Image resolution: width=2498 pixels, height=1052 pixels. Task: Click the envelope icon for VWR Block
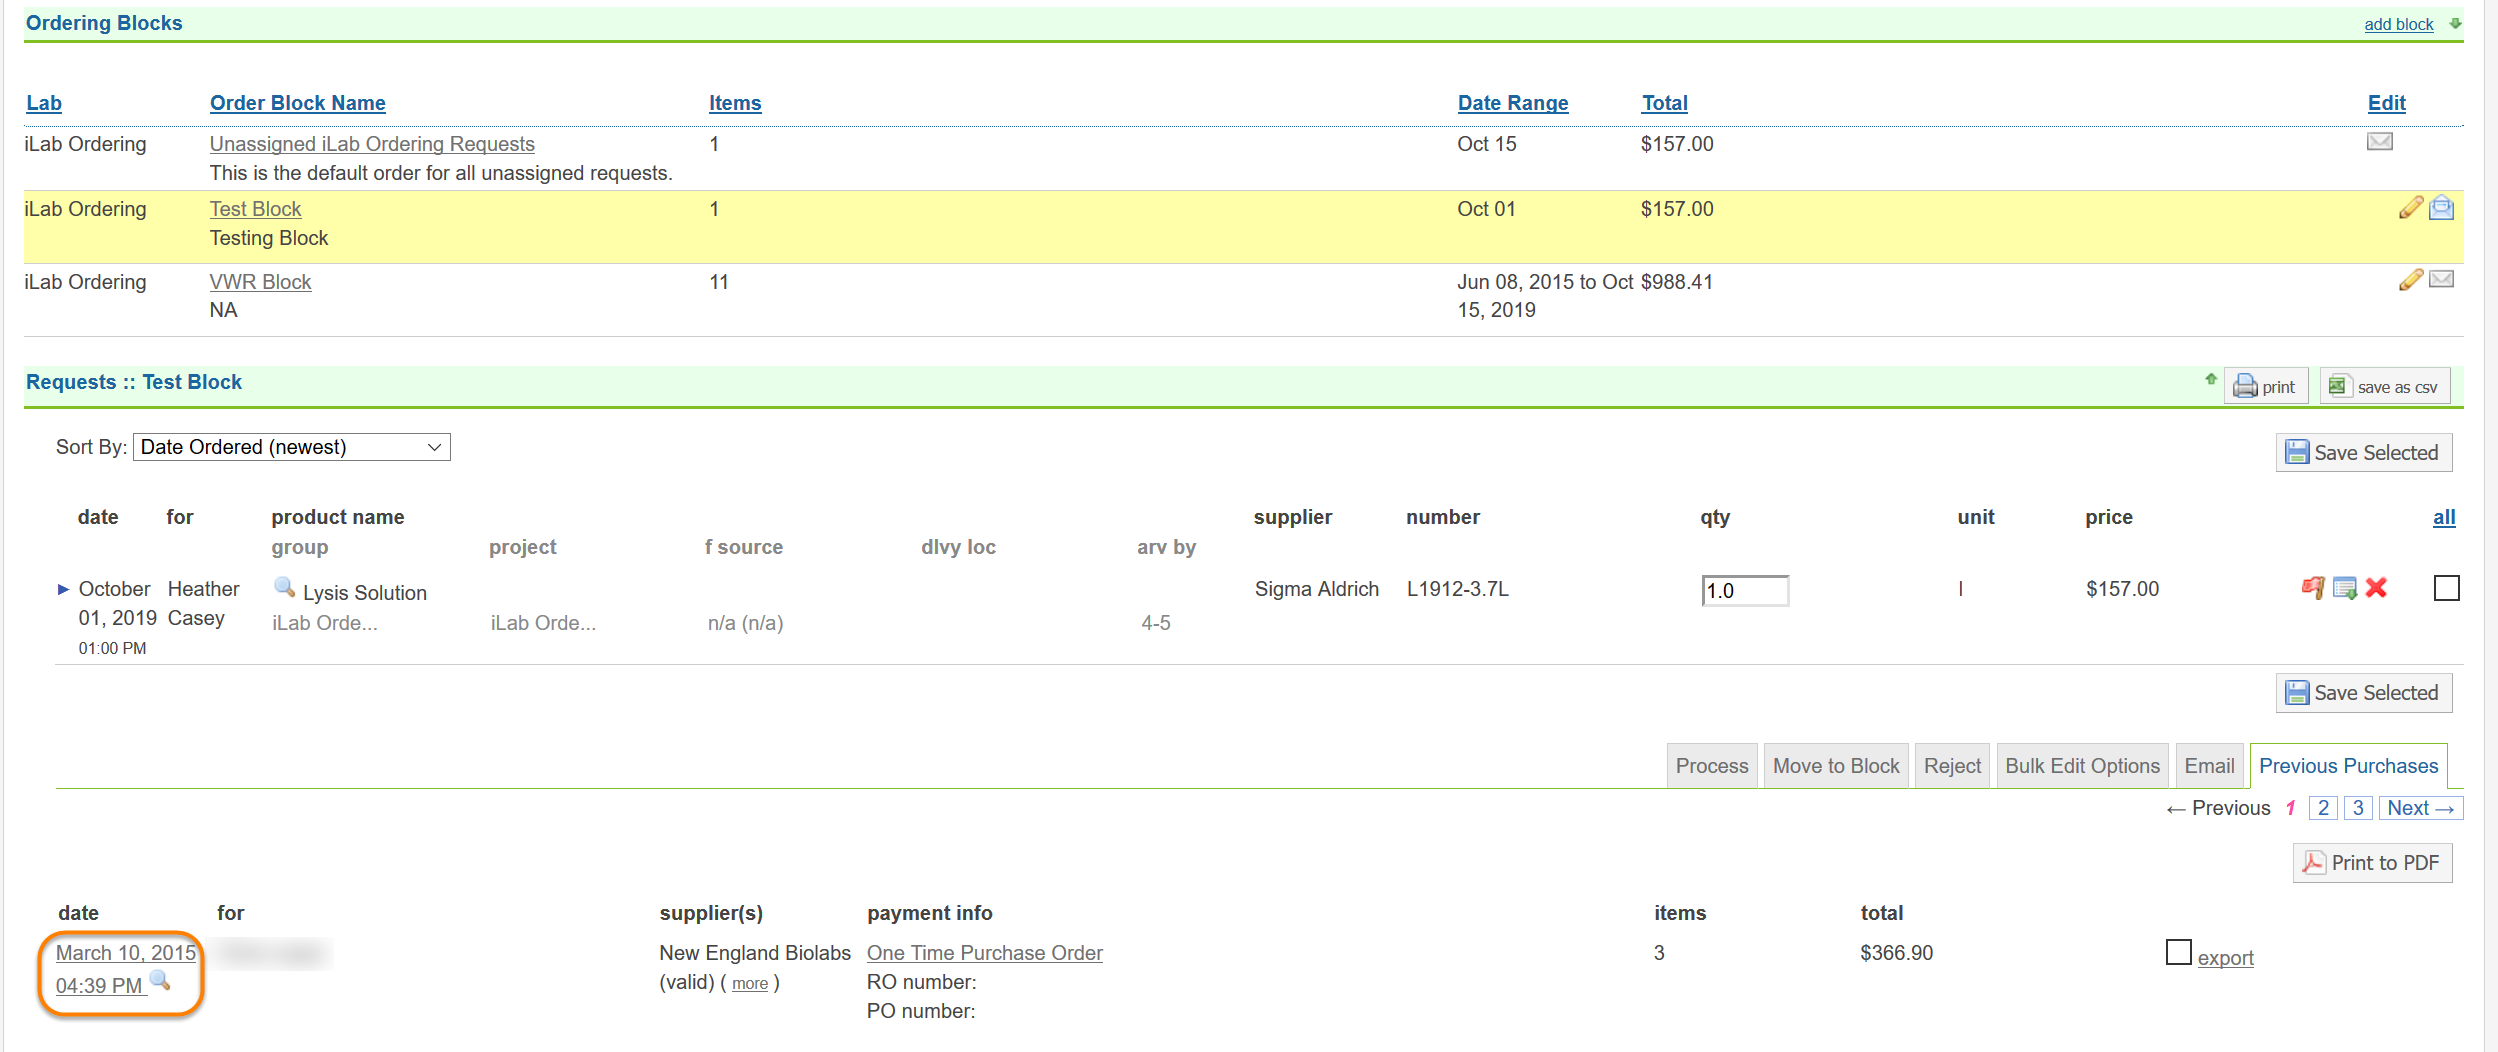tap(2442, 280)
